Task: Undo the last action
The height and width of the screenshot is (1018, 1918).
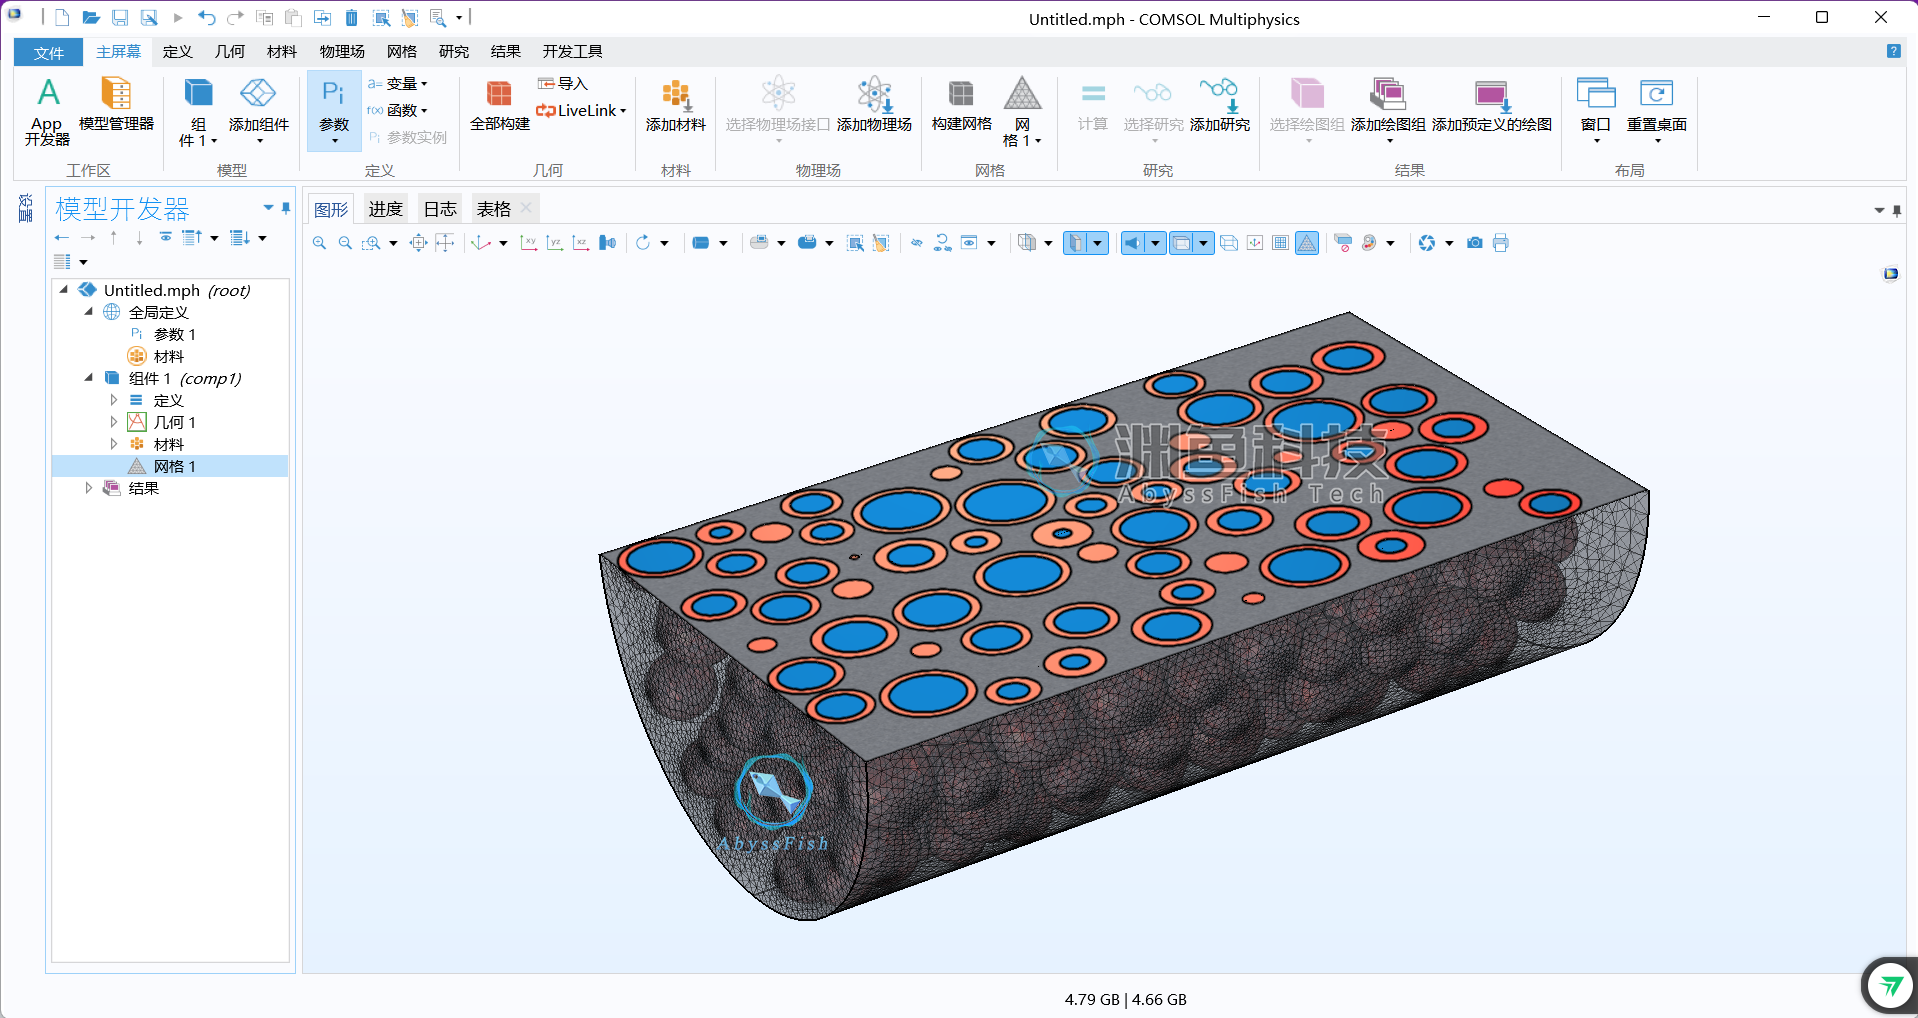Action: [206, 18]
